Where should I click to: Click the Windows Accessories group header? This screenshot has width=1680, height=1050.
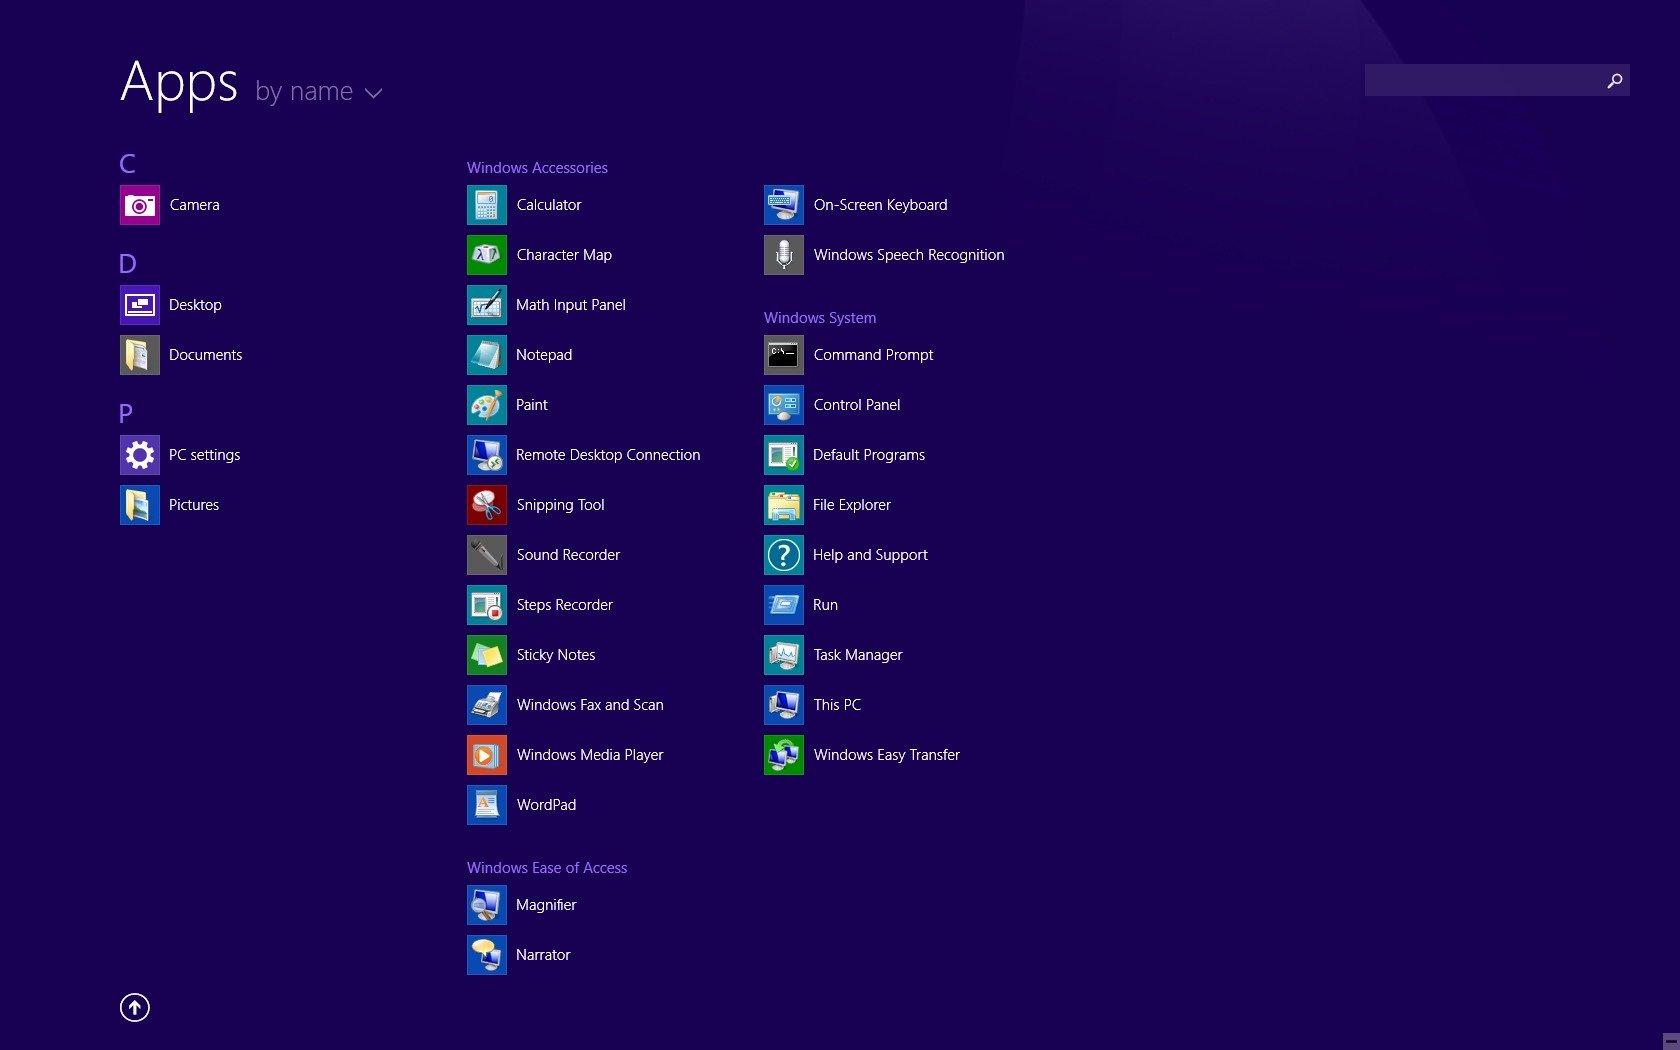click(x=537, y=168)
